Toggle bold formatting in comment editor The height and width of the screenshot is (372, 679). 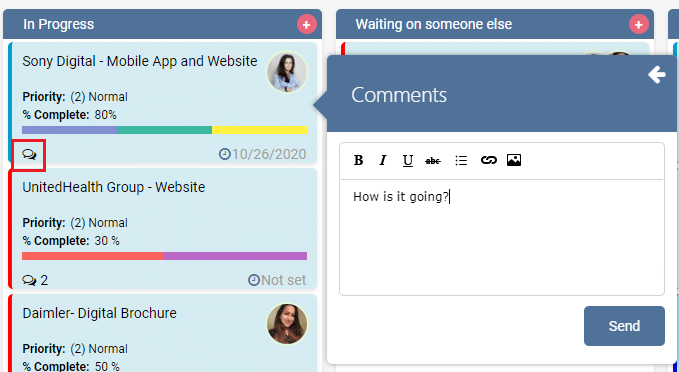(x=358, y=160)
